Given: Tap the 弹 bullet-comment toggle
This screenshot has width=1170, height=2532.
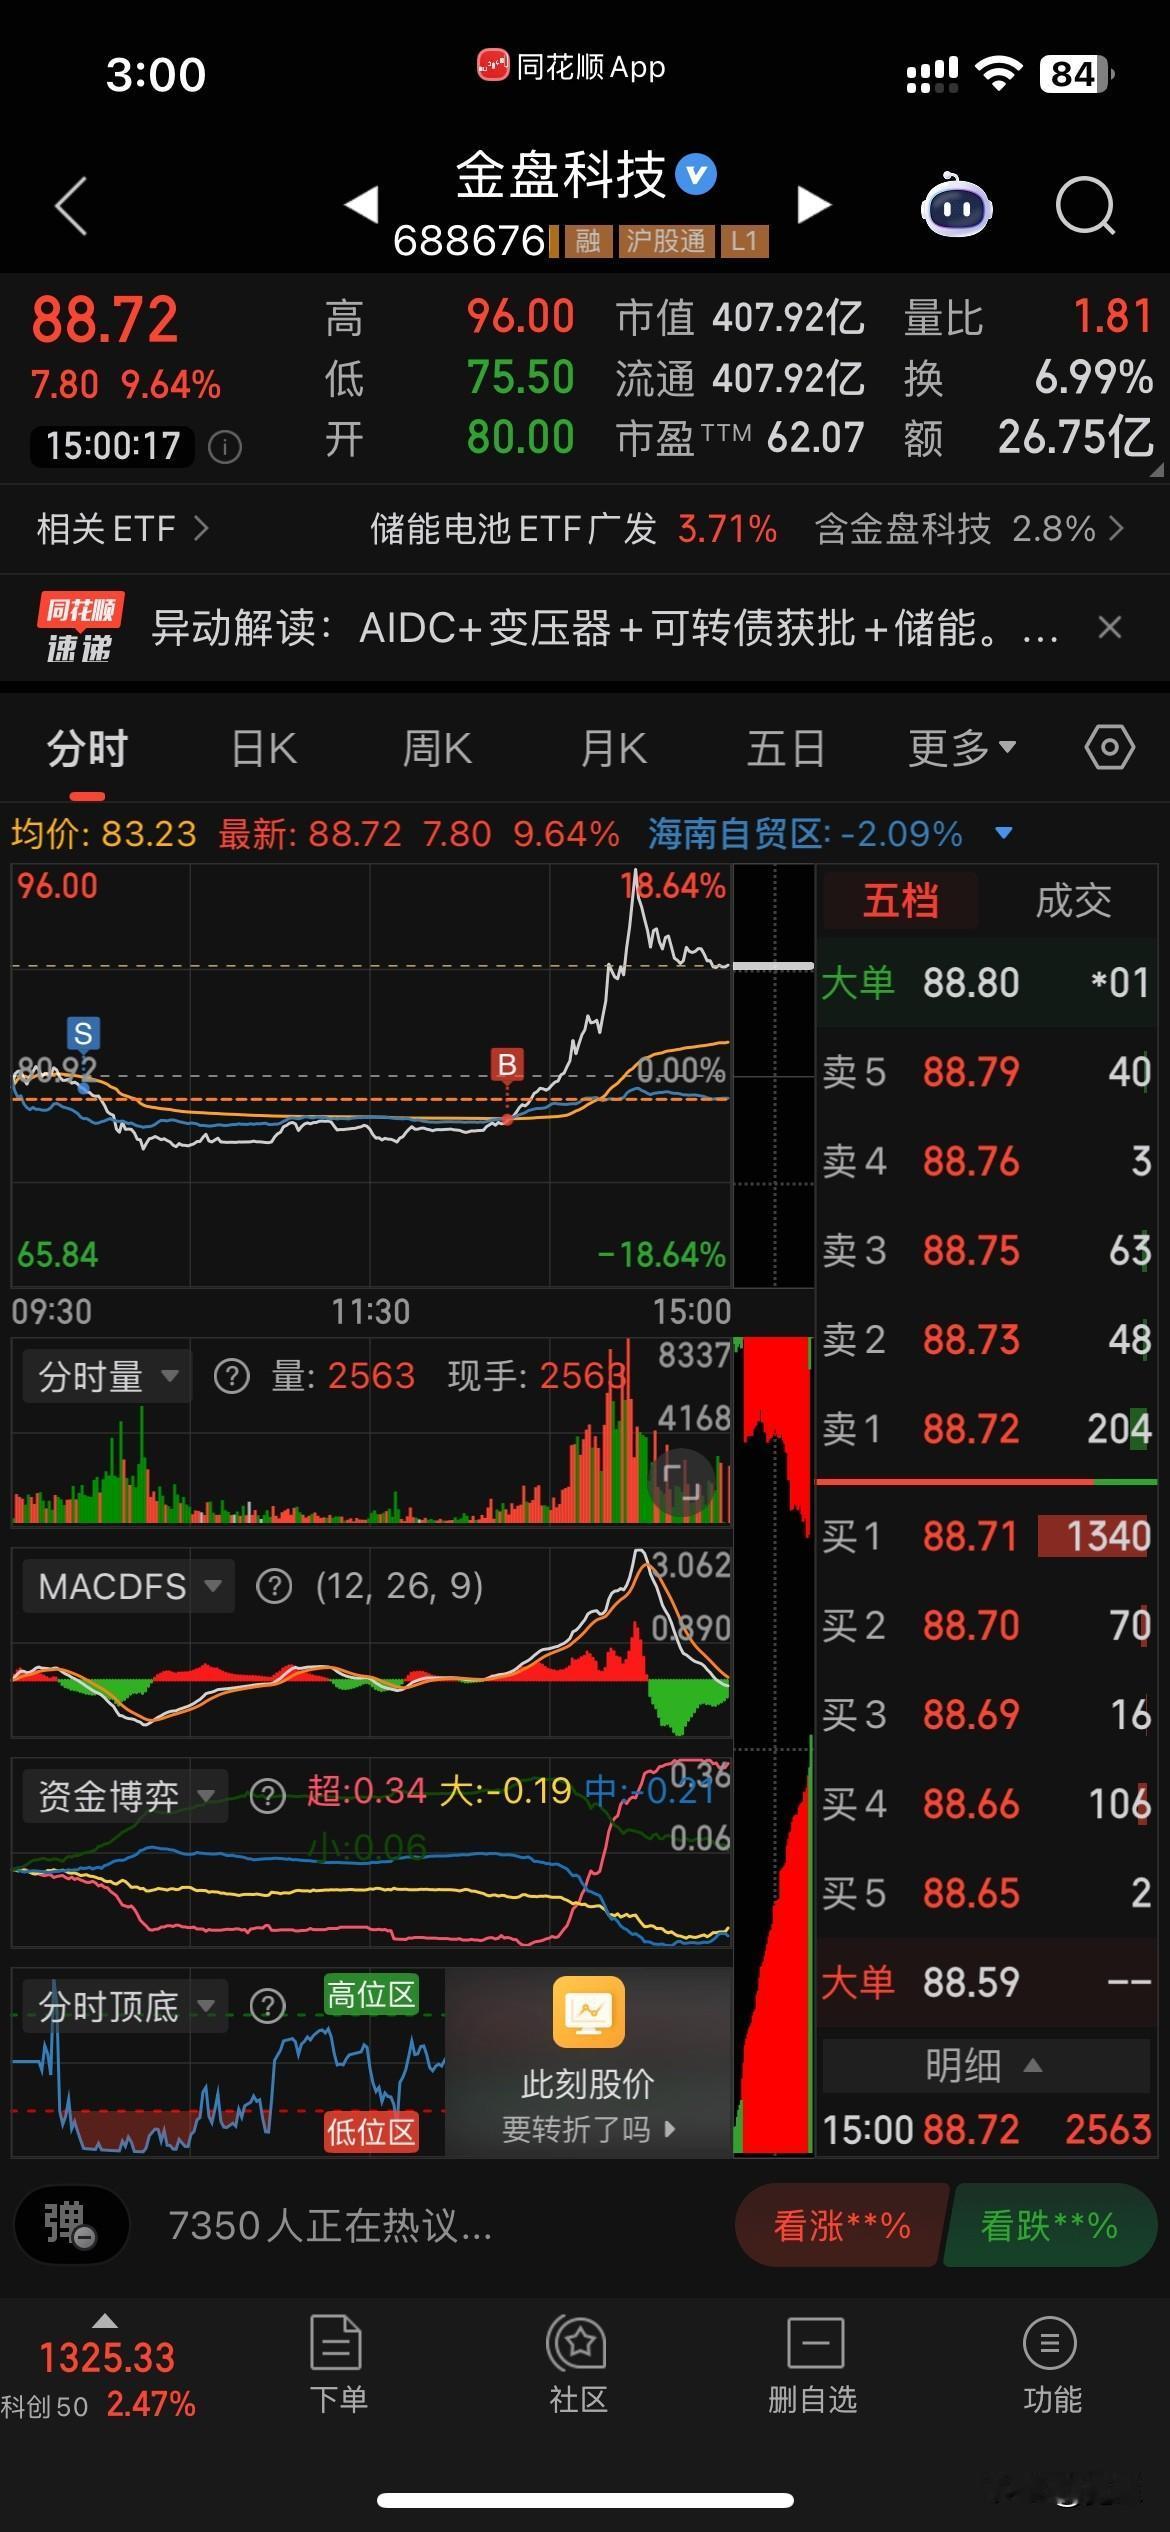Looking at the screenshot, I should (x=72, y=2226).
